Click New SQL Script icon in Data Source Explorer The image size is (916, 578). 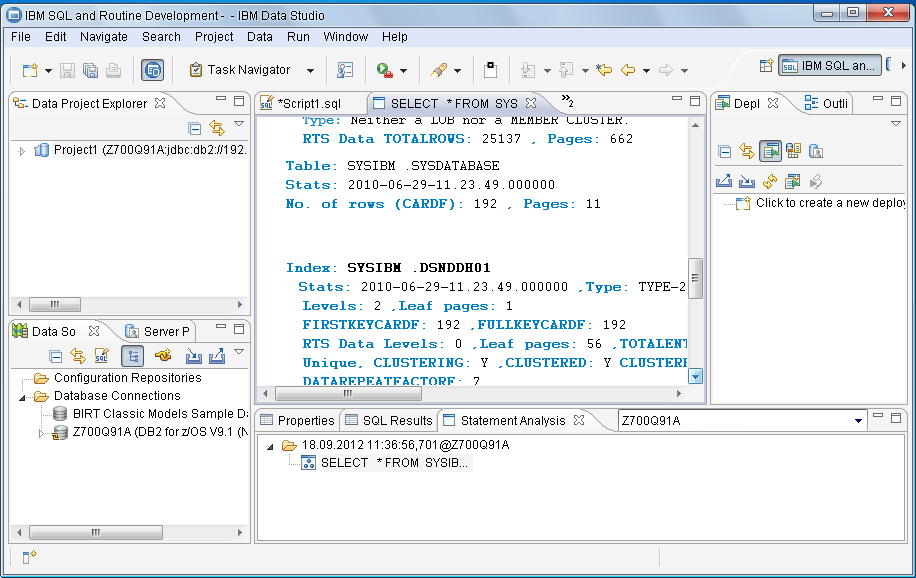coord(101,356)
